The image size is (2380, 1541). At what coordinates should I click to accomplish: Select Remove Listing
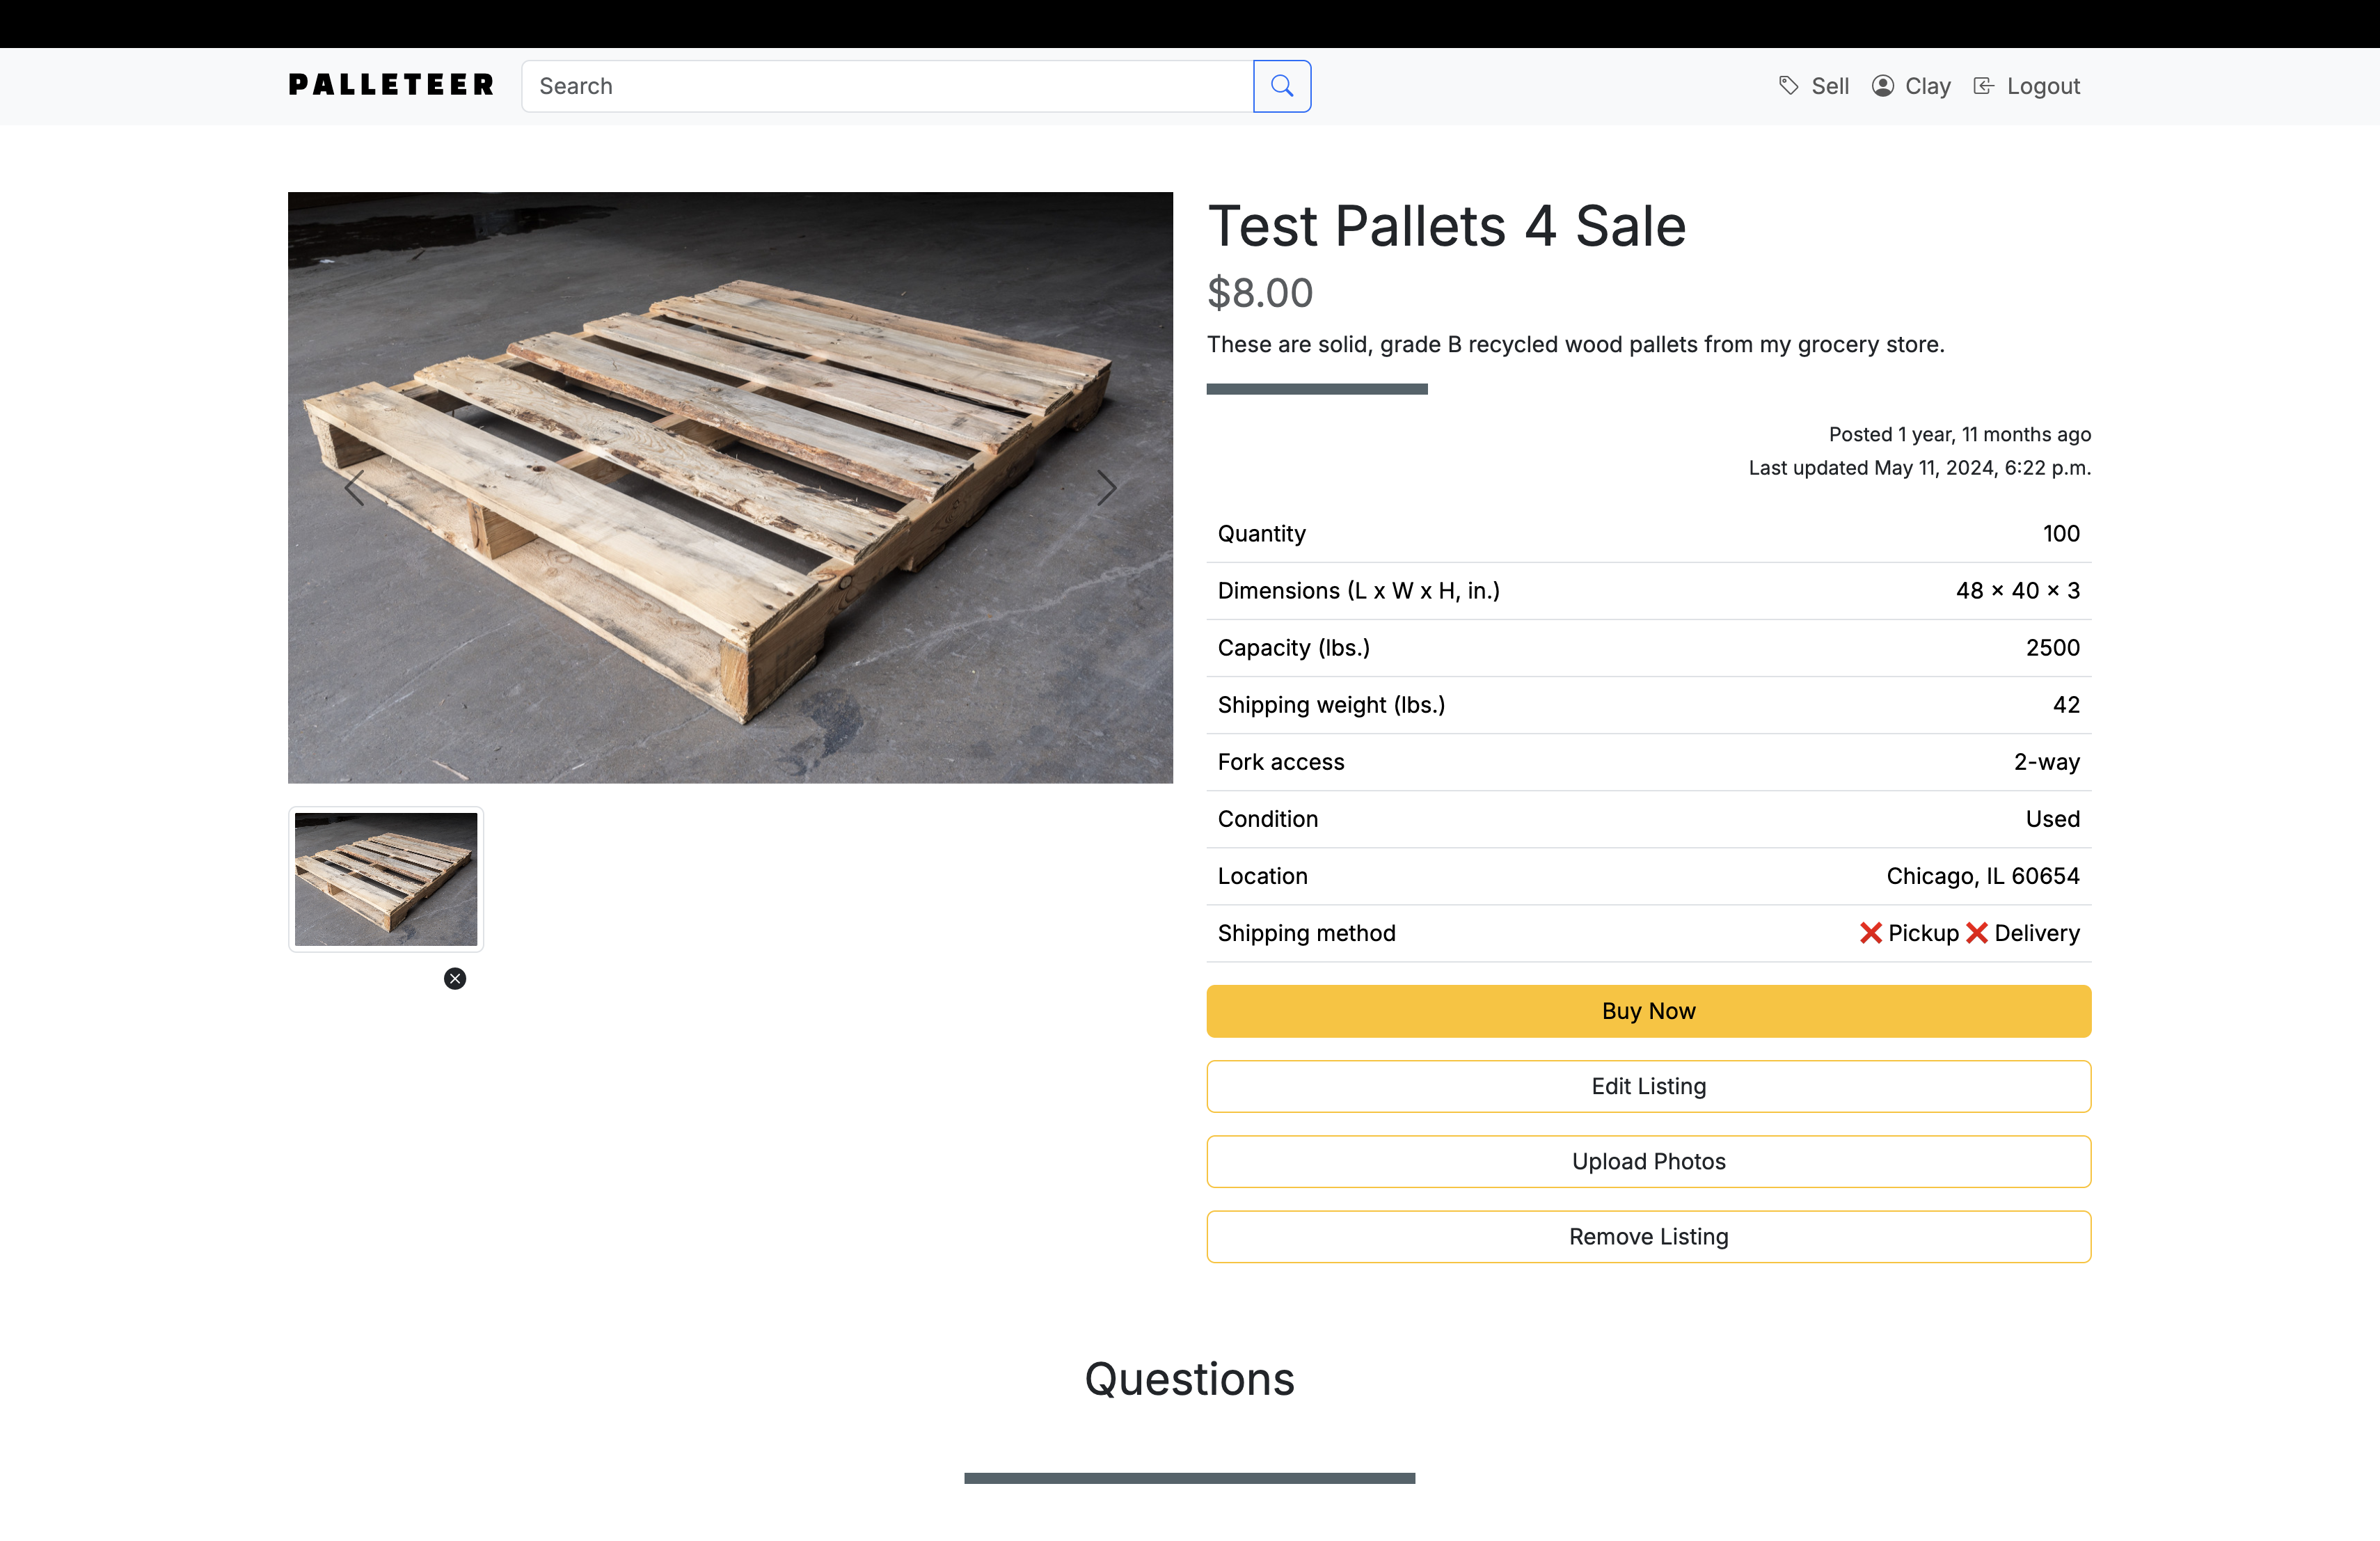[1648, 1236]
